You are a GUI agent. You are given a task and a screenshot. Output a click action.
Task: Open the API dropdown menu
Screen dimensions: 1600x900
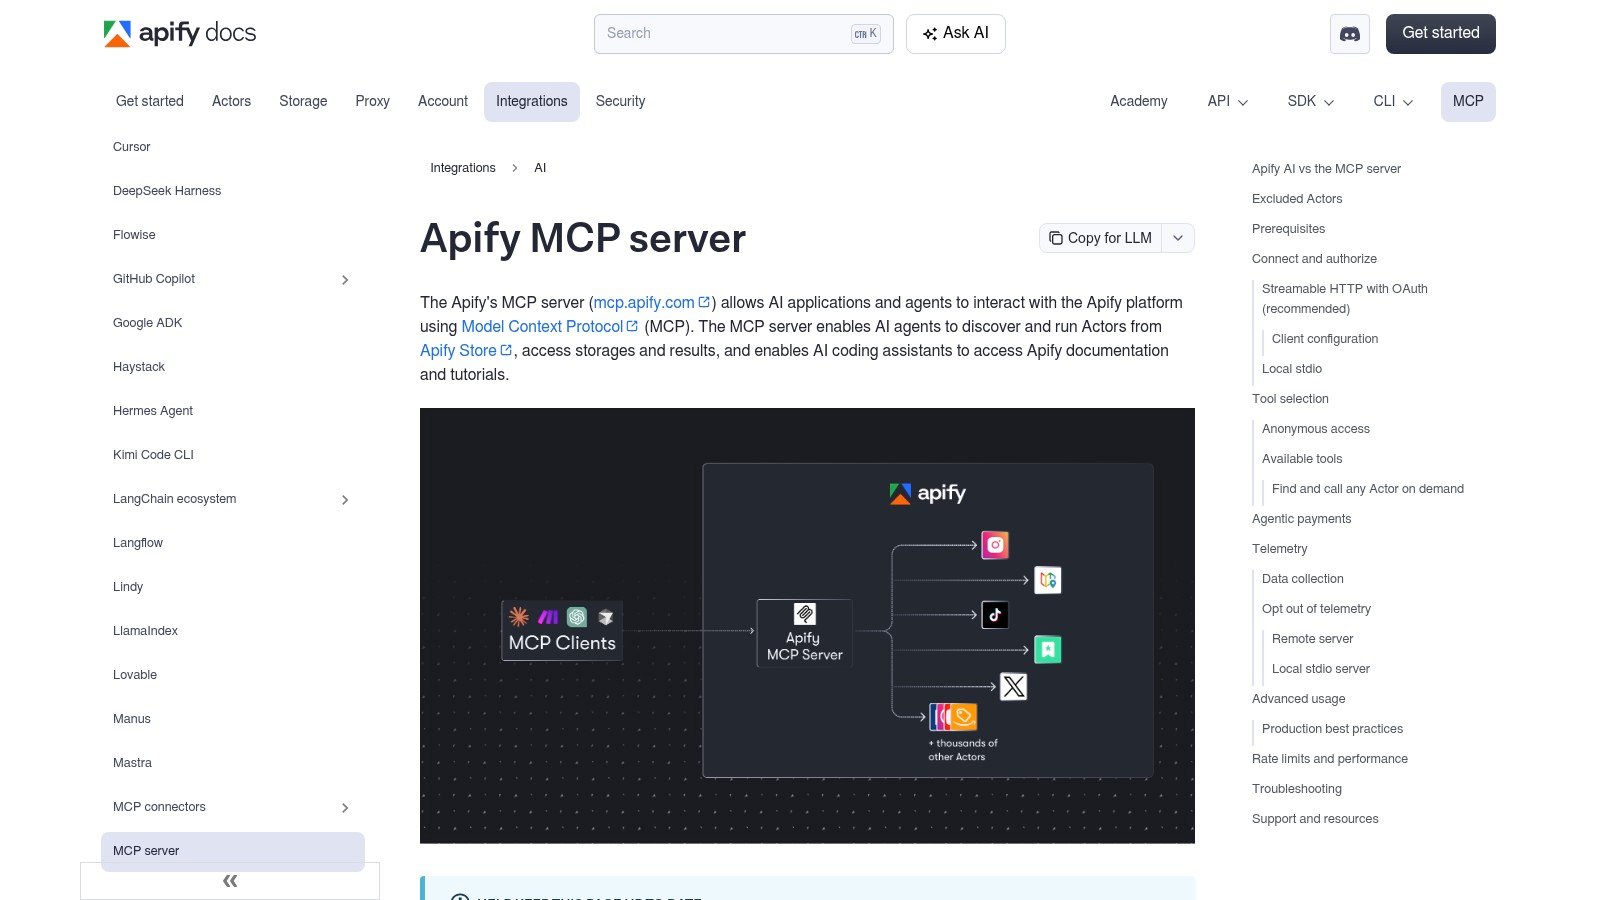1228,102
